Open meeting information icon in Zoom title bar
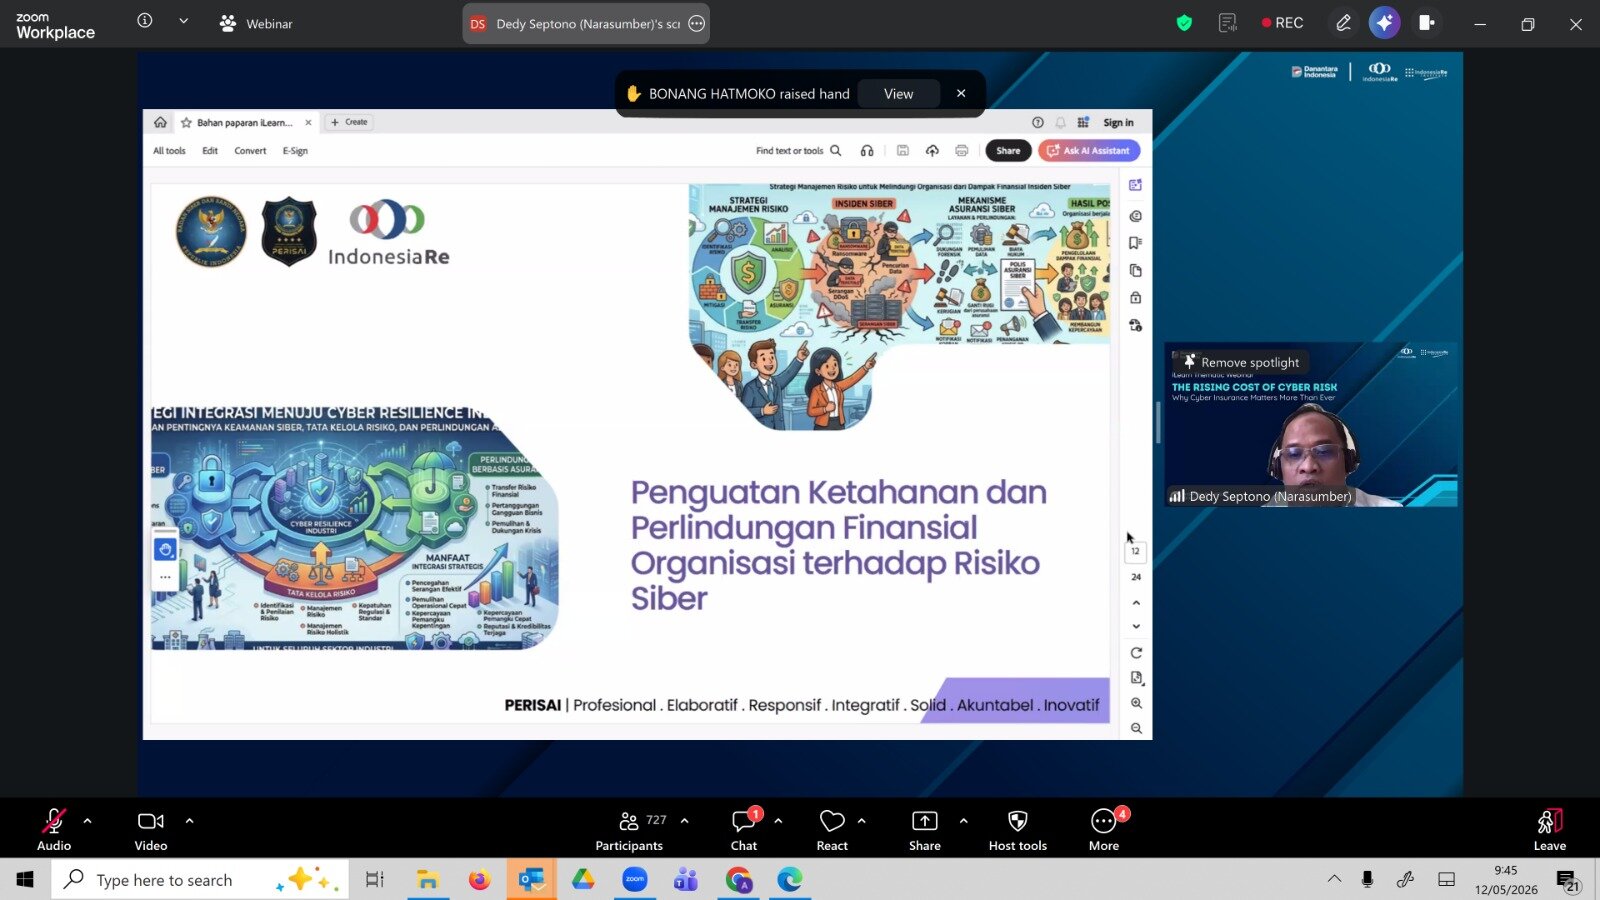The image size is (1600, 900). (145, 21)
